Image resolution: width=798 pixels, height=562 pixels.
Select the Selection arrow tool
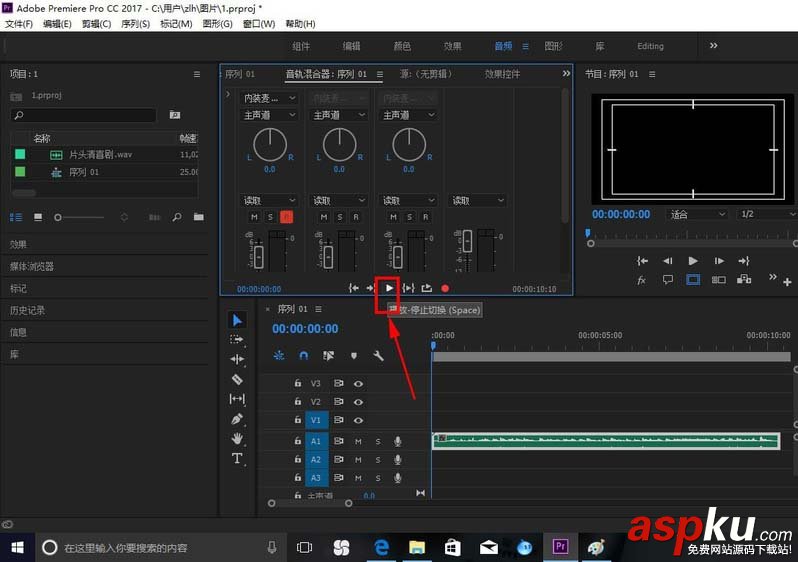pos(237,320)
